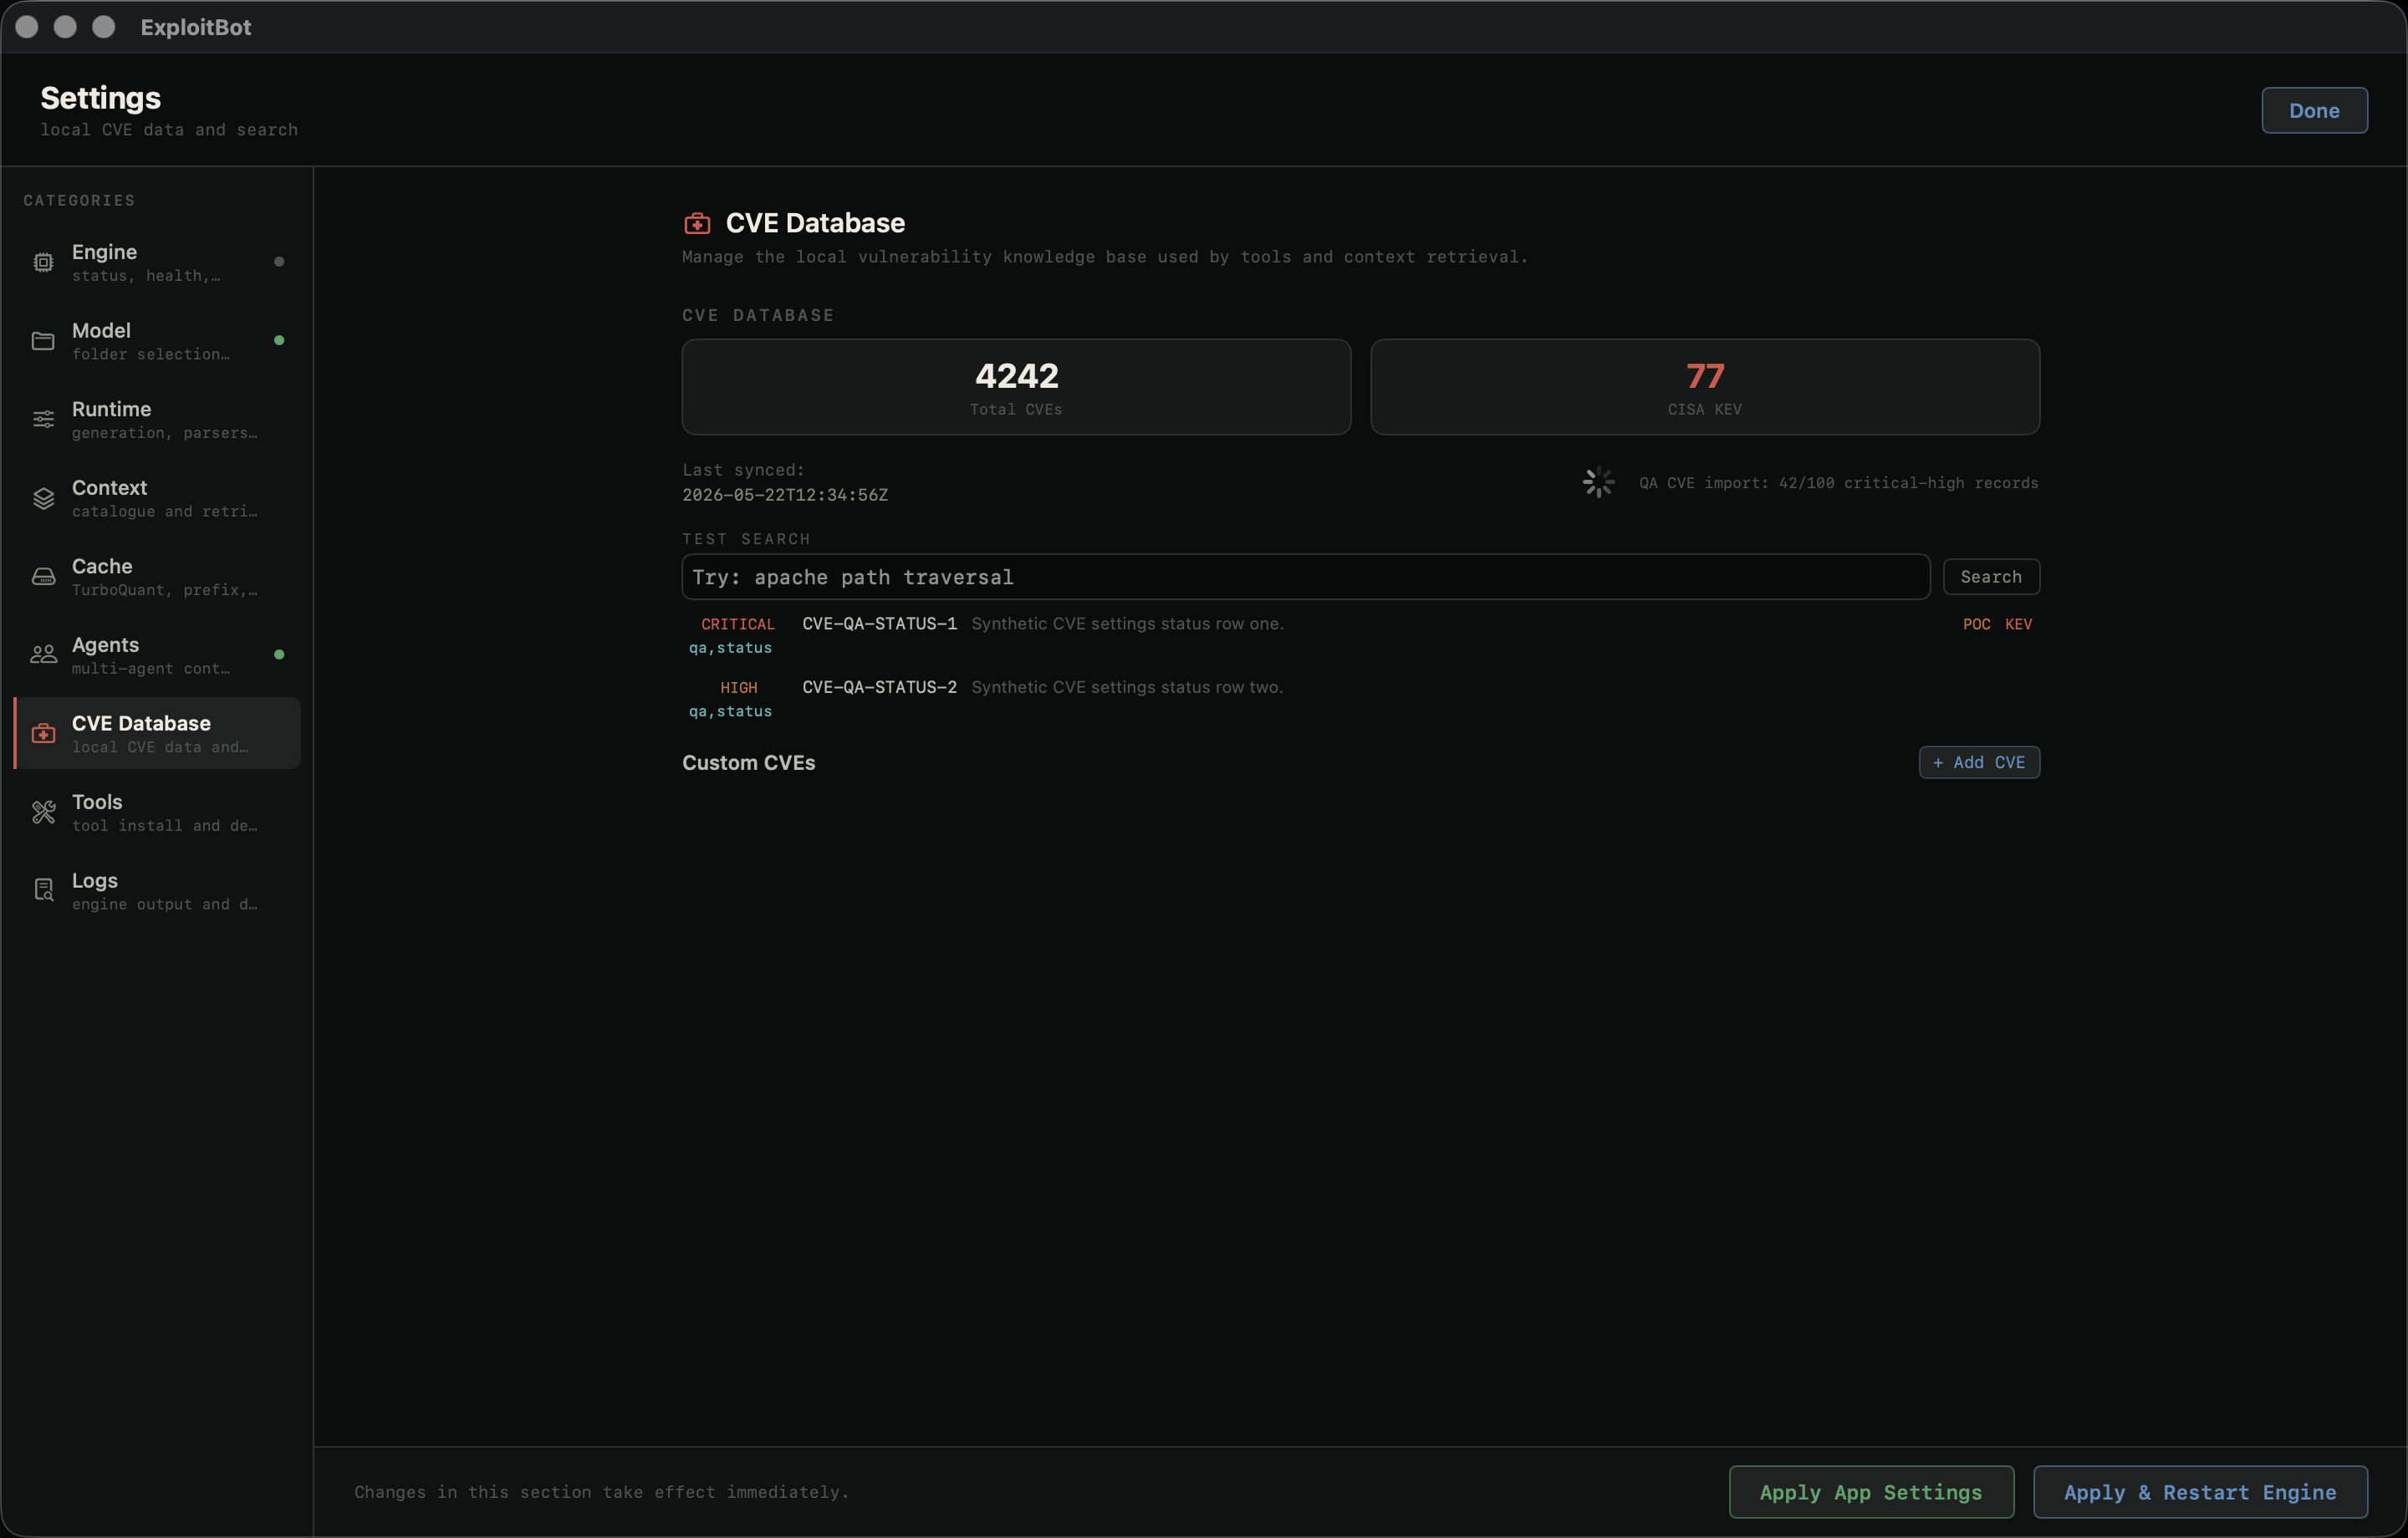The width and height of the screenshot is (2408, 1538).
Task: Click description 'Synthetic CVE settings status row one.'
Action: [1127, 624]
